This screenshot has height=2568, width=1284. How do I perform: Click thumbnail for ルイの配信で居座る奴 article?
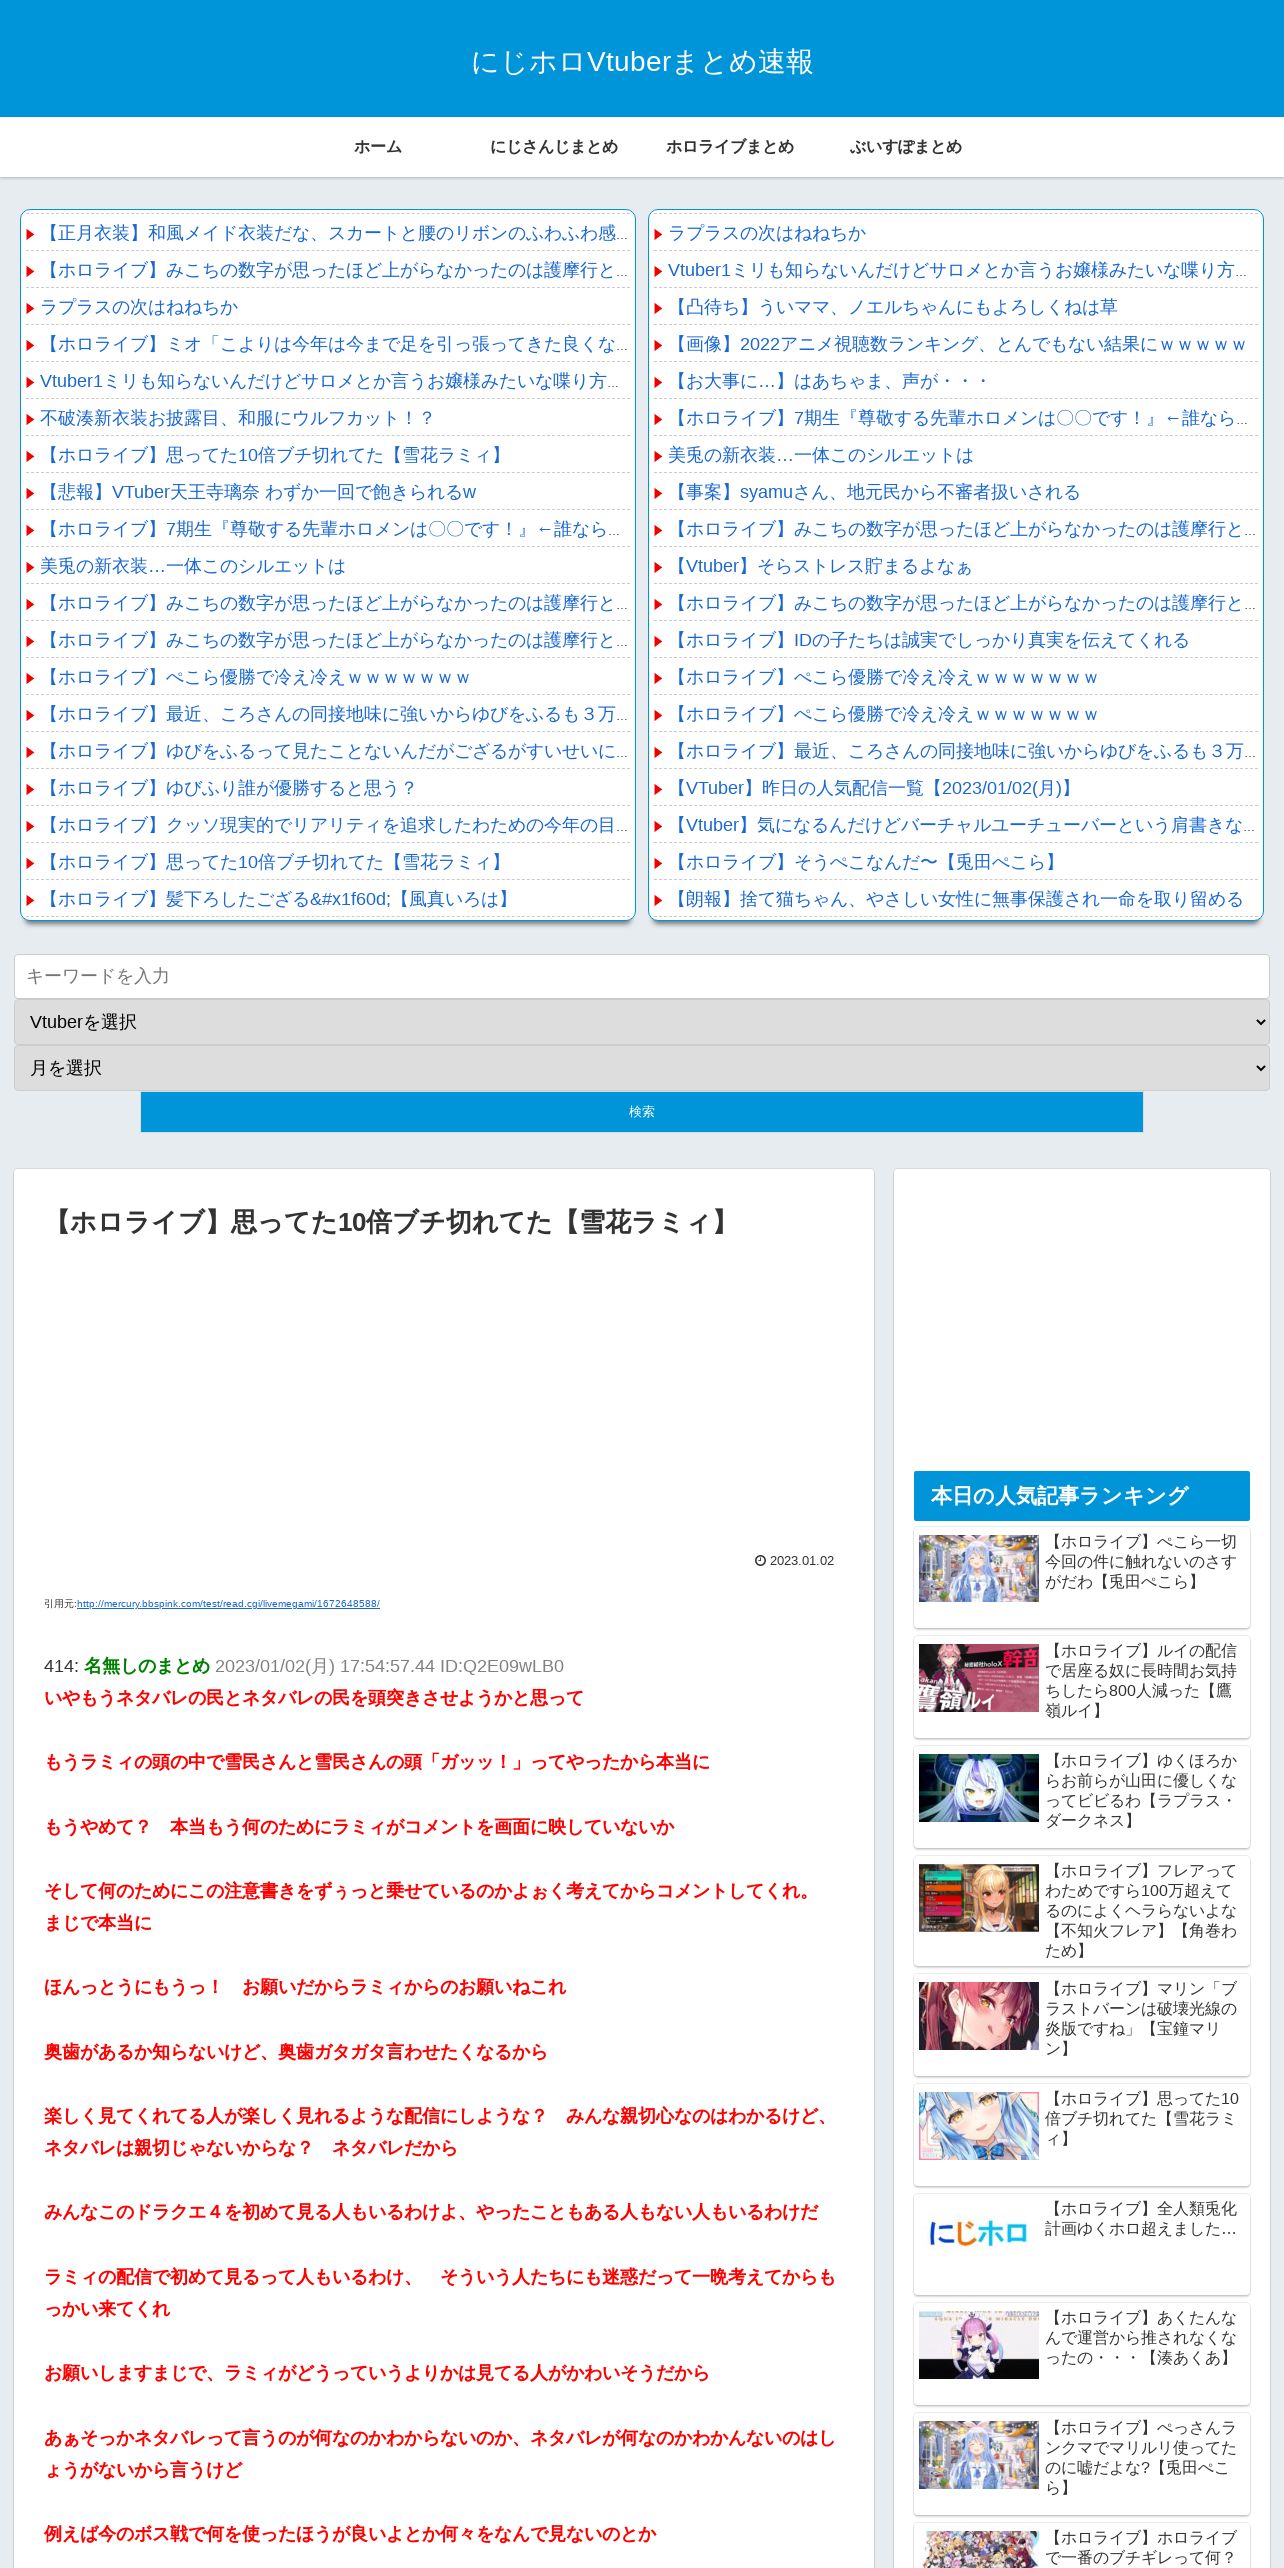(x=979, y=1678)
